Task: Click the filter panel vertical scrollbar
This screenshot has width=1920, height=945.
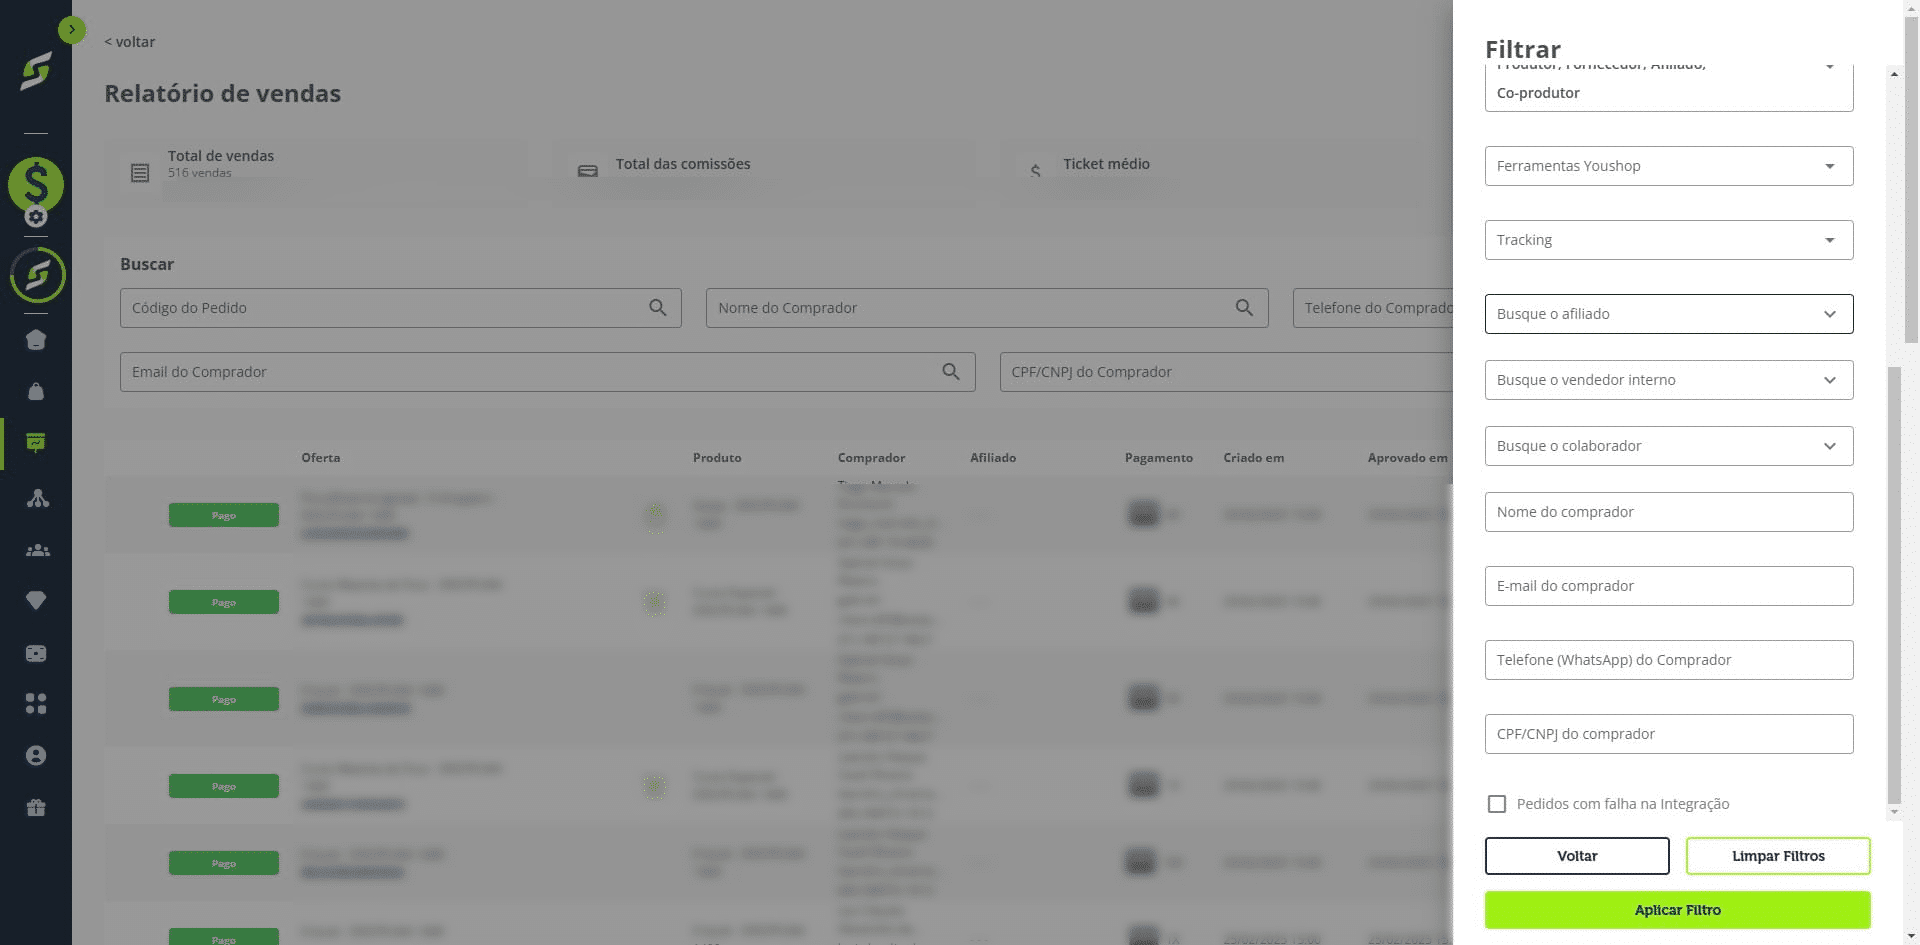Action: pos(1893,585)
